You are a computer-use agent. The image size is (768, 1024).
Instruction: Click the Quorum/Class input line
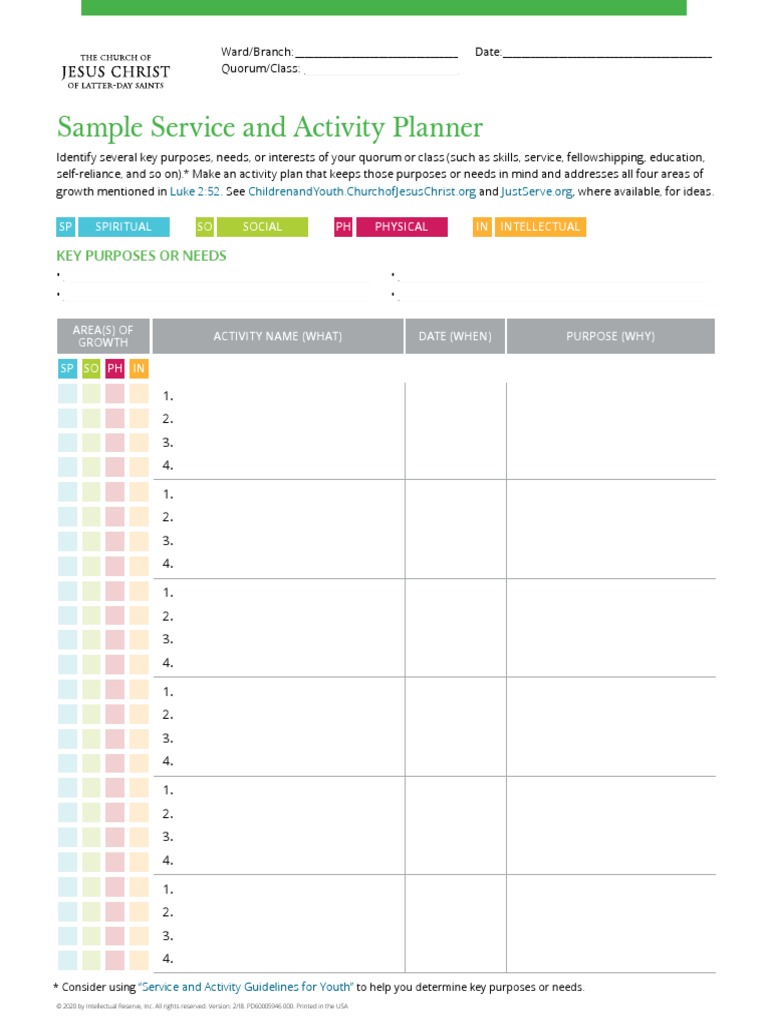tap(380, 70)
